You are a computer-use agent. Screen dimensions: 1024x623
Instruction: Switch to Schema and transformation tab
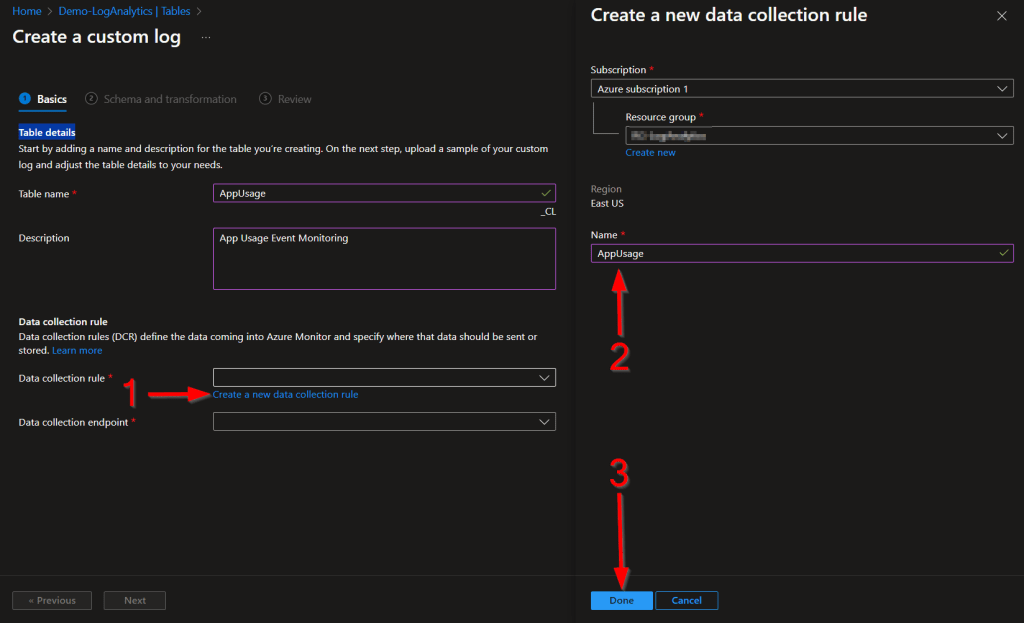tap(161, 99)
